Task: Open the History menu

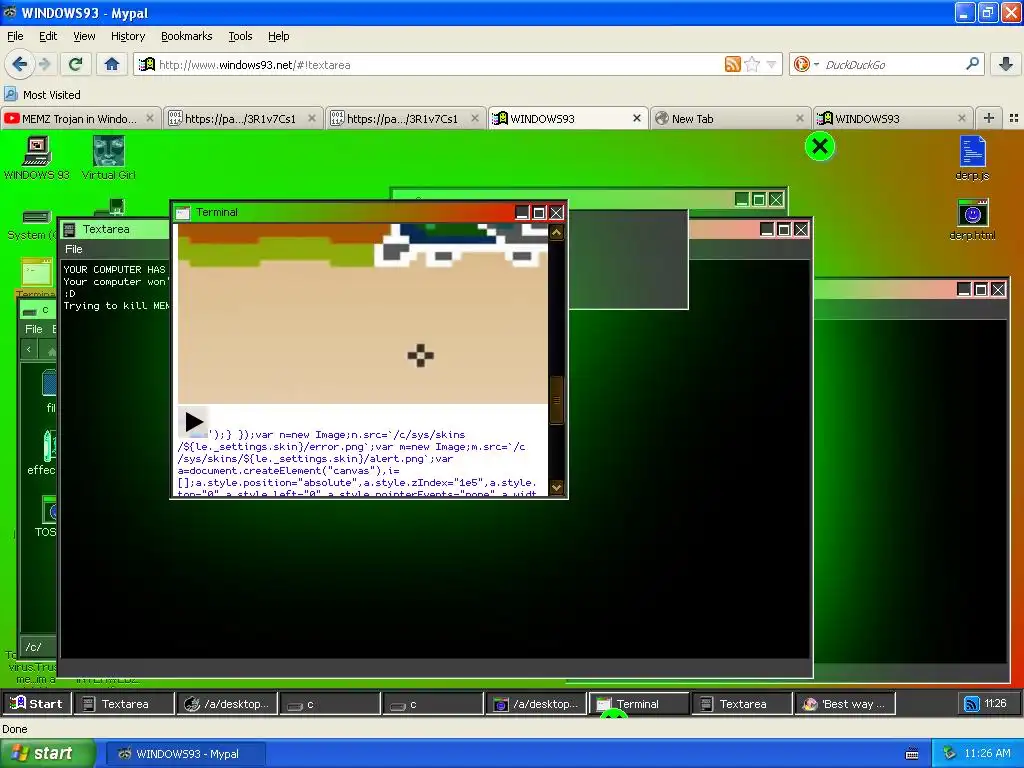Action: [127, 36]
